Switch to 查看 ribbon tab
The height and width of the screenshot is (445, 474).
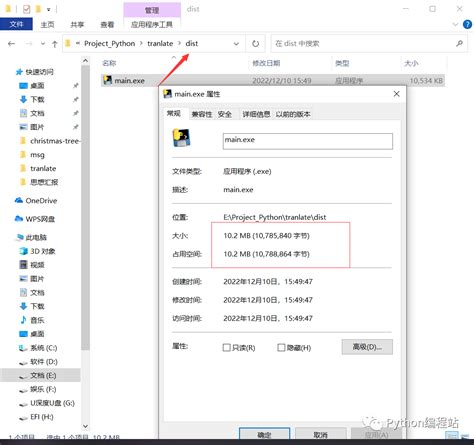(x=107, y=25)
